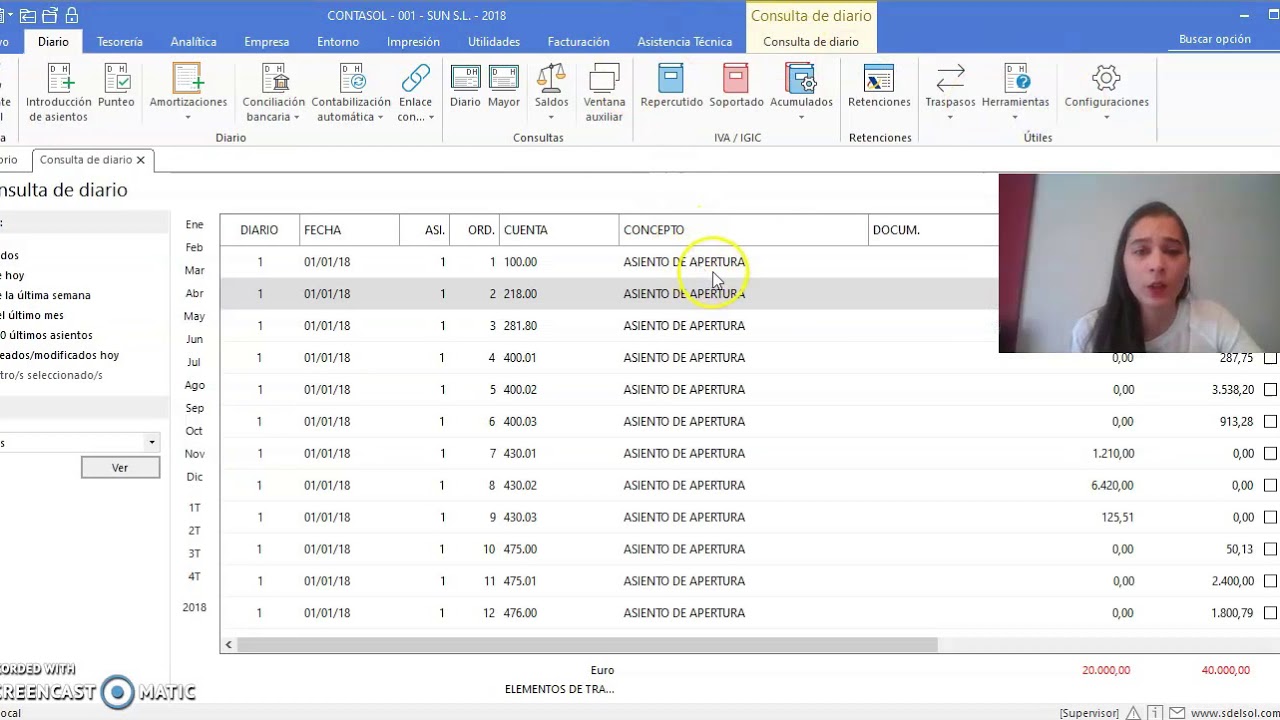Switch to the Diario ribbon tab
Image resolution: width=1280 pixels, height=720 pixels.
pos(53,42)
